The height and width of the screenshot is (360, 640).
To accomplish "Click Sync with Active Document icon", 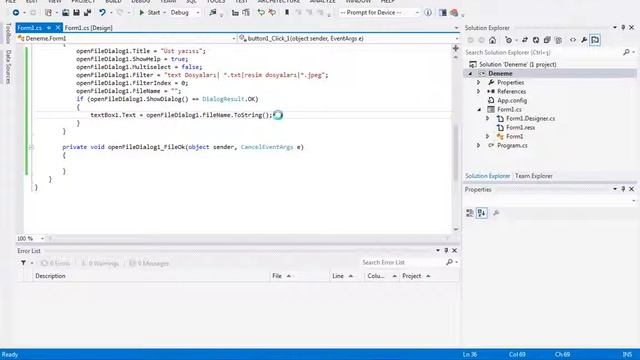I will pyautogui.click(x=525, y=40).
